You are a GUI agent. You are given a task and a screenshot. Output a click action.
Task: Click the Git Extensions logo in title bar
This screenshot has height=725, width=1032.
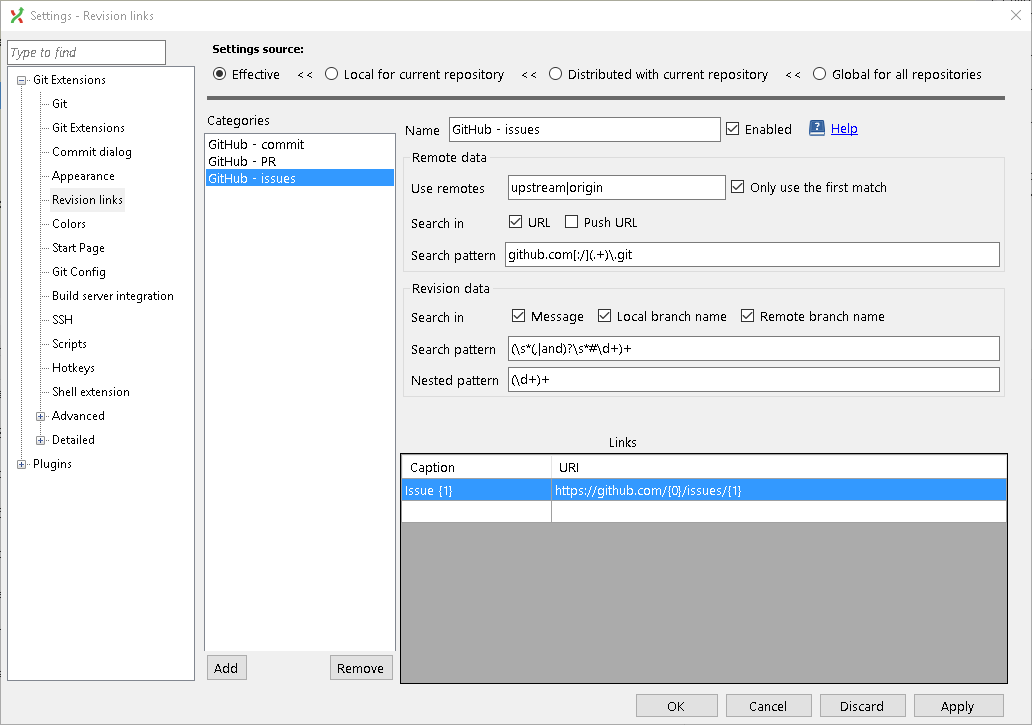pos(17,16)
